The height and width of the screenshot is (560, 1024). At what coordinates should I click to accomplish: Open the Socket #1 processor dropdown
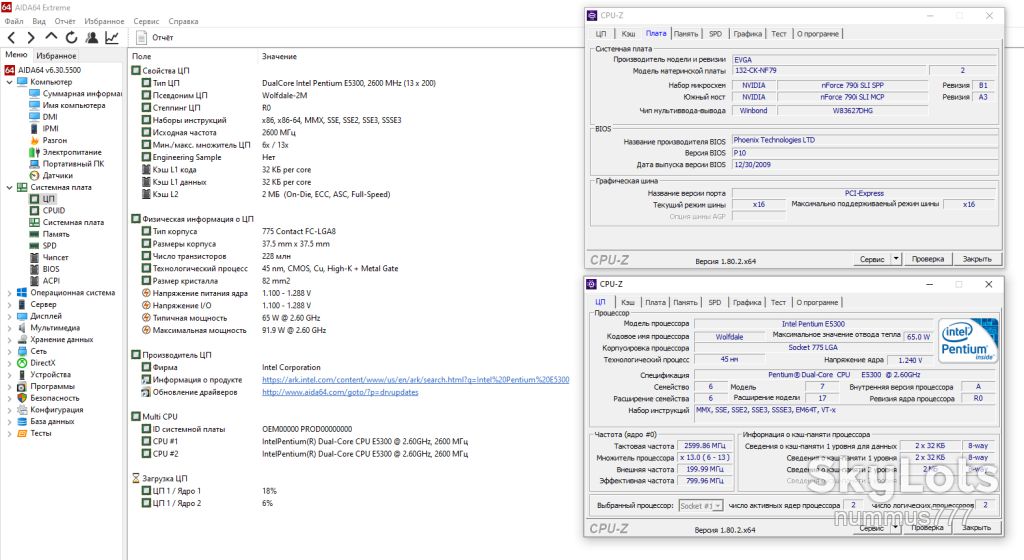click(x=700, y=506)
